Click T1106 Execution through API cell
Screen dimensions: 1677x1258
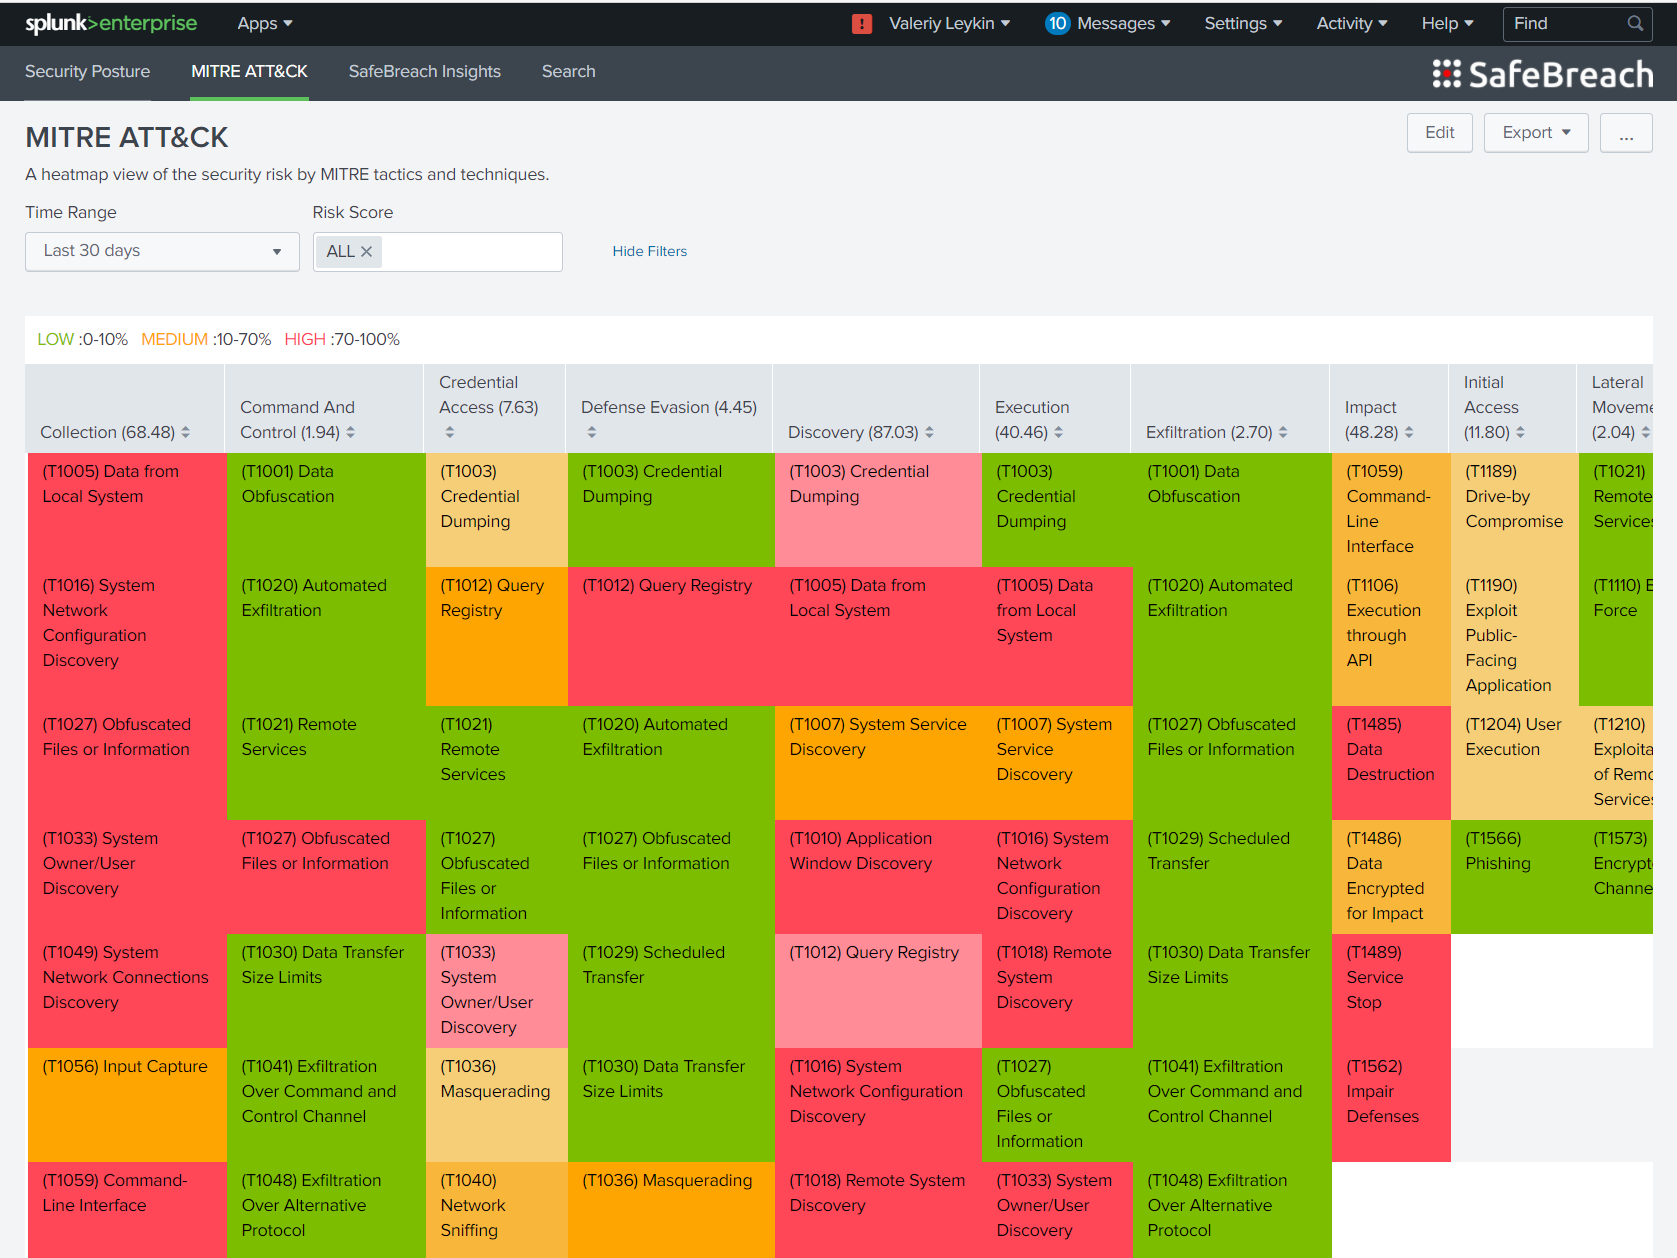tap(1391, 637)
